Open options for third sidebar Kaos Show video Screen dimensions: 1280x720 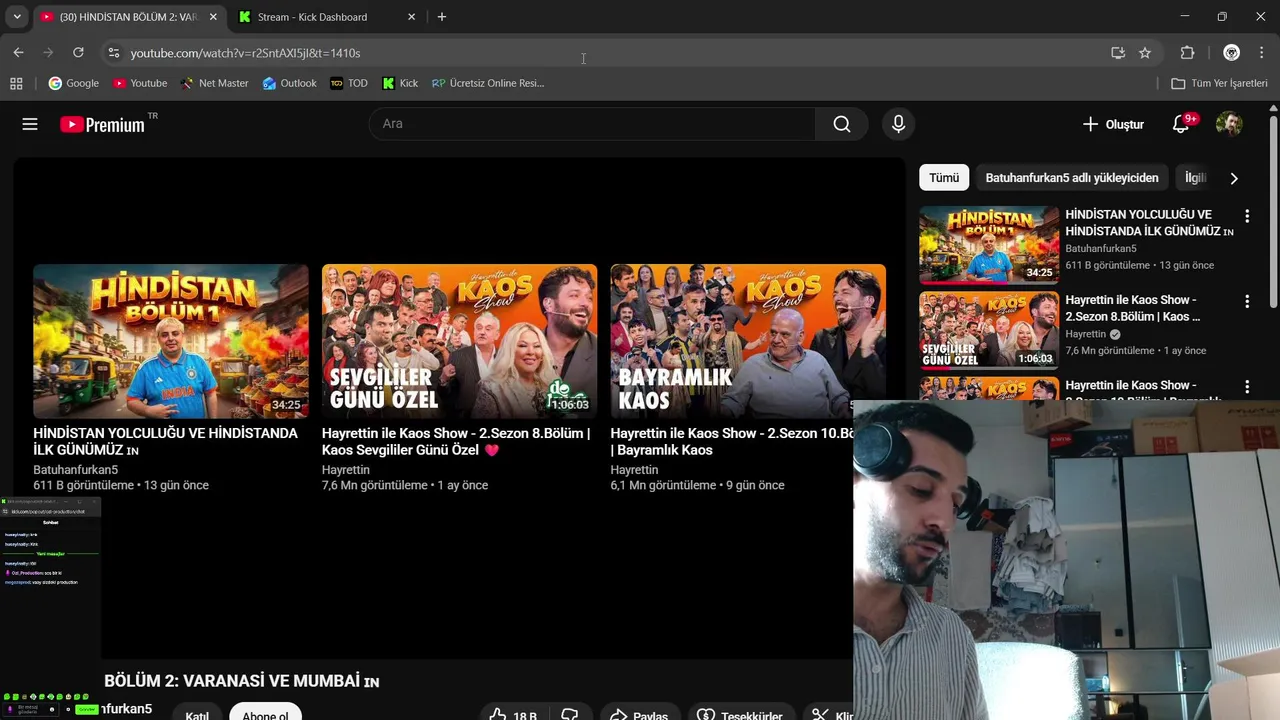(x=1246, y=386)
